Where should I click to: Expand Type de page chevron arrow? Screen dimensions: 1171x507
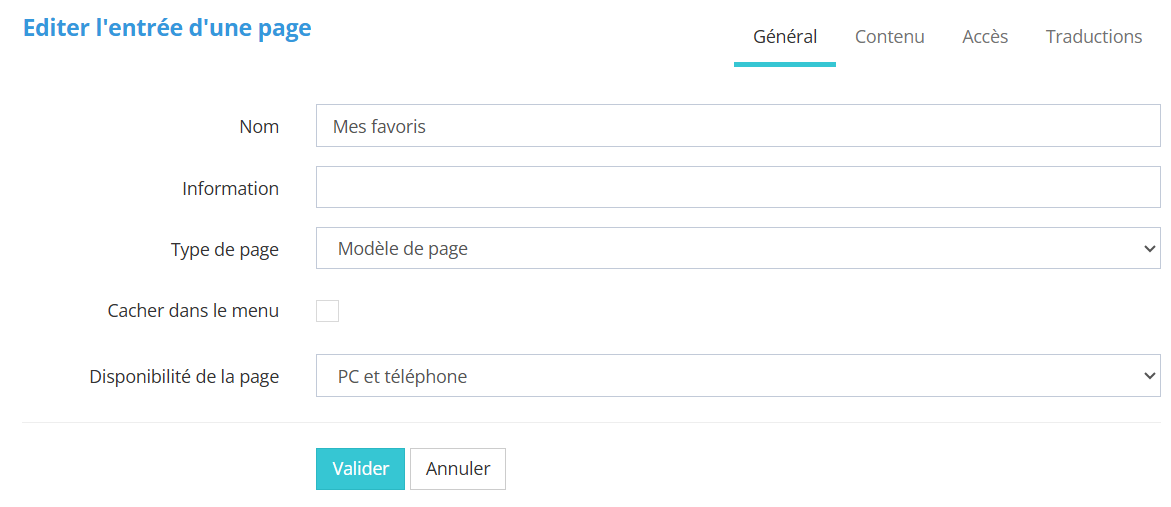click(1149, 249)
